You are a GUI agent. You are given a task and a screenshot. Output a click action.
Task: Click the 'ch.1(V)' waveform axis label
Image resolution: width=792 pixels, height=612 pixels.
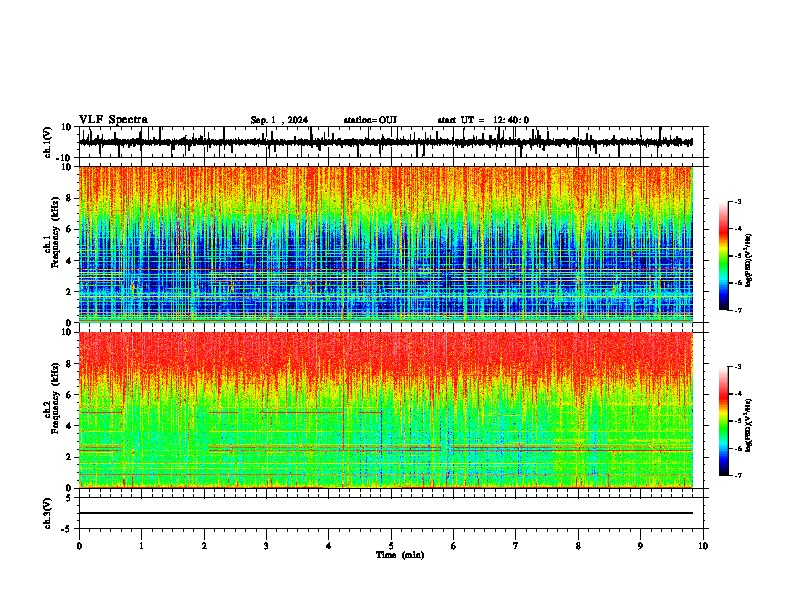48,142
